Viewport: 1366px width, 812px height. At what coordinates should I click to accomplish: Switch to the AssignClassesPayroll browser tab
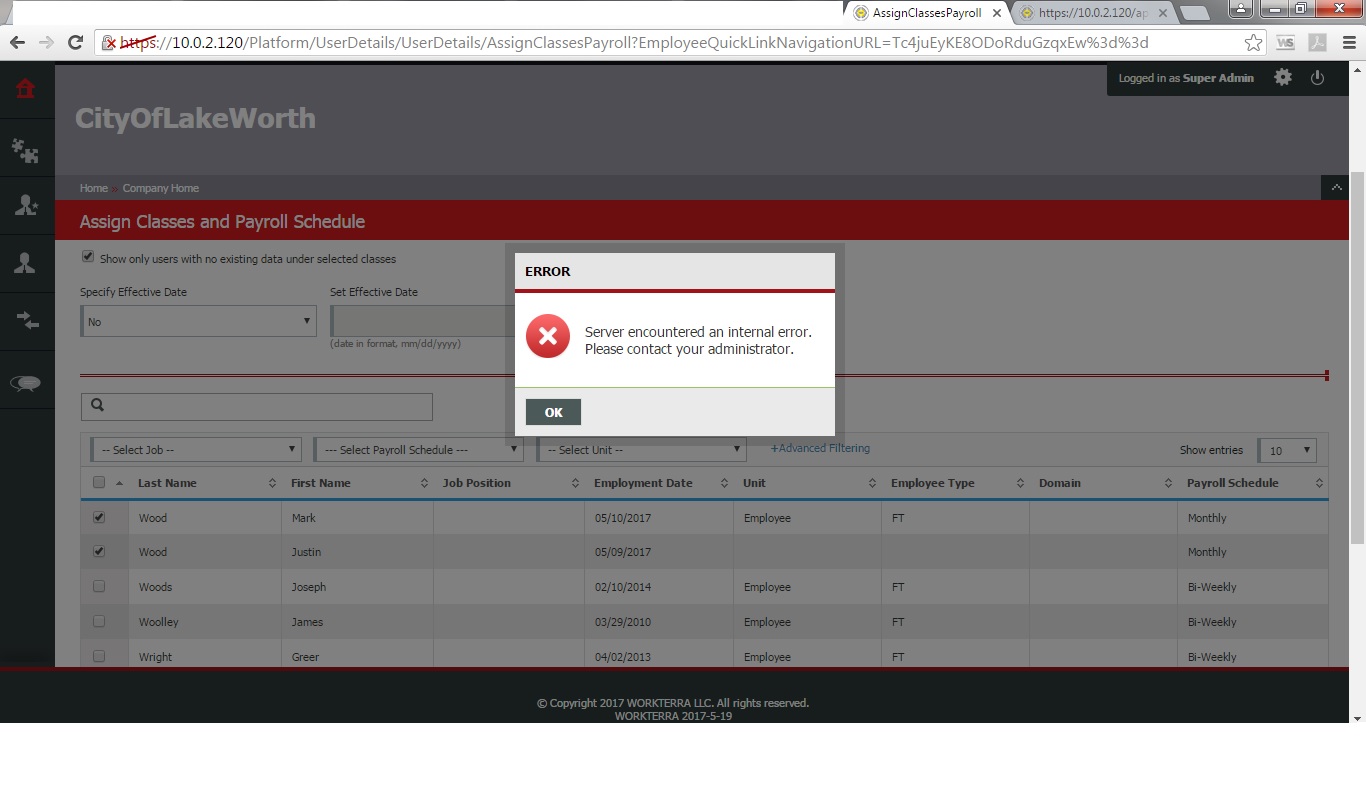click(x=926, y=13)
